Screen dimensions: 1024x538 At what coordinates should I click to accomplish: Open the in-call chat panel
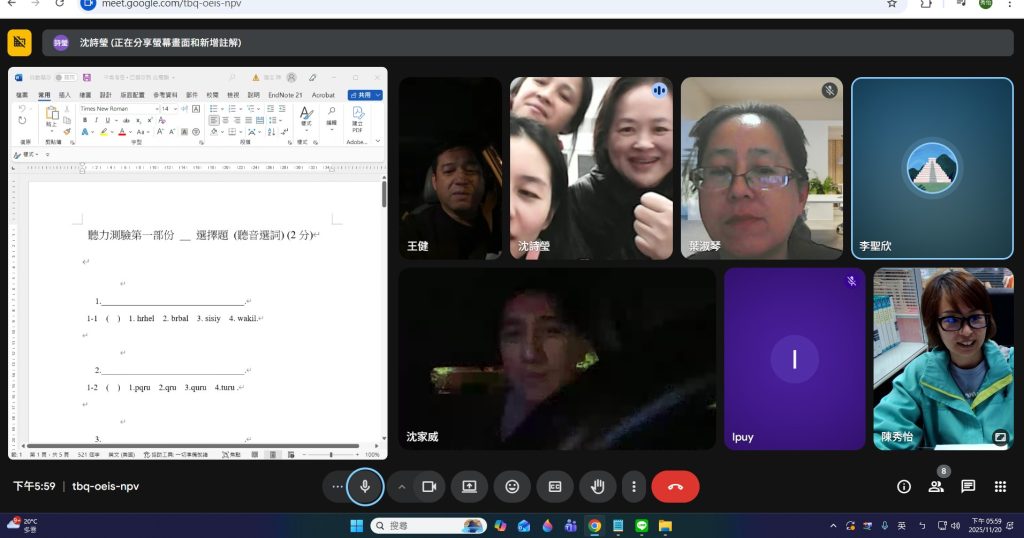pos(968,487)
